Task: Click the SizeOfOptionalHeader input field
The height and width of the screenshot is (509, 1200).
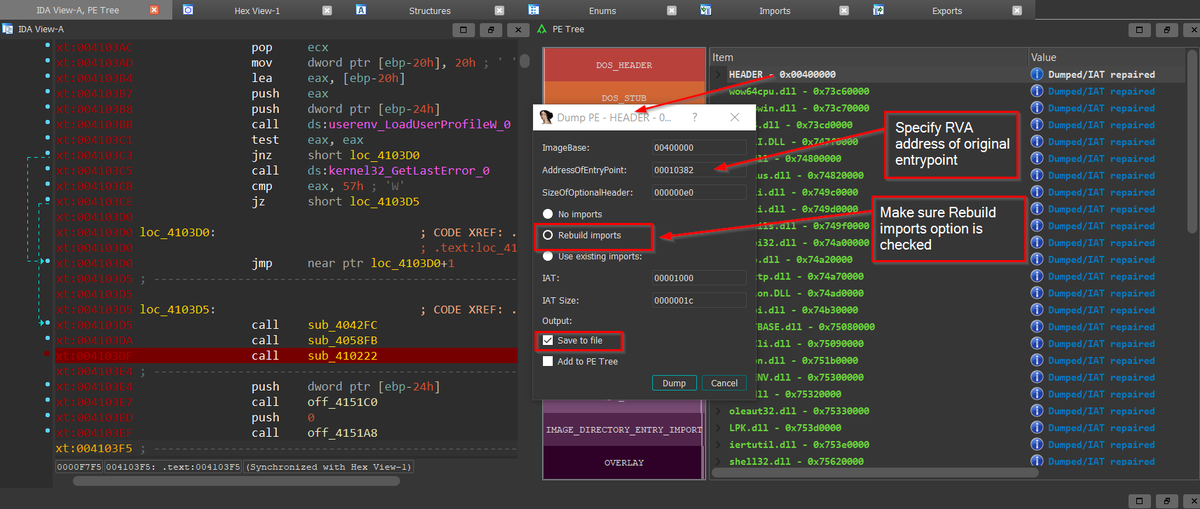Action: [x=697, y=193]
